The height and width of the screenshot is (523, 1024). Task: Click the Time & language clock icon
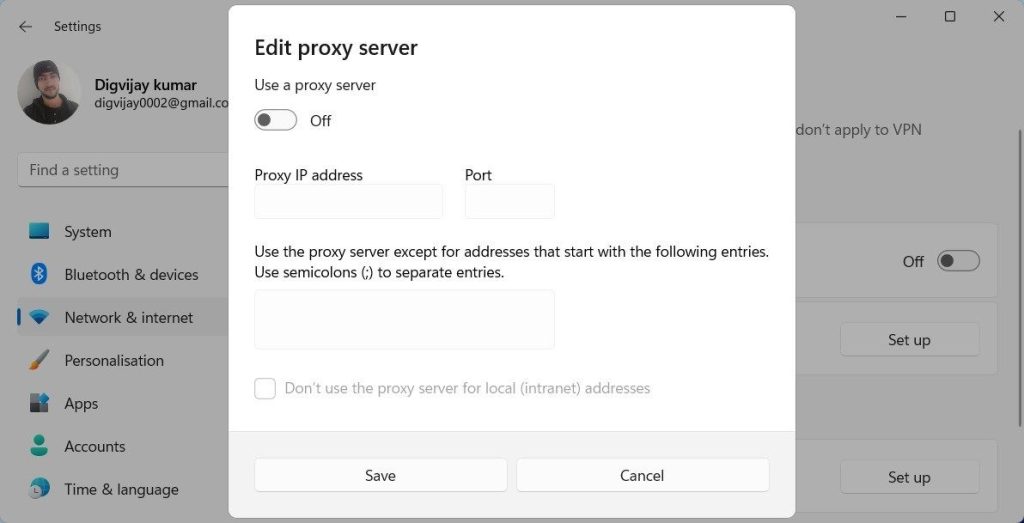pyautogui.click(x=39, y=489)
